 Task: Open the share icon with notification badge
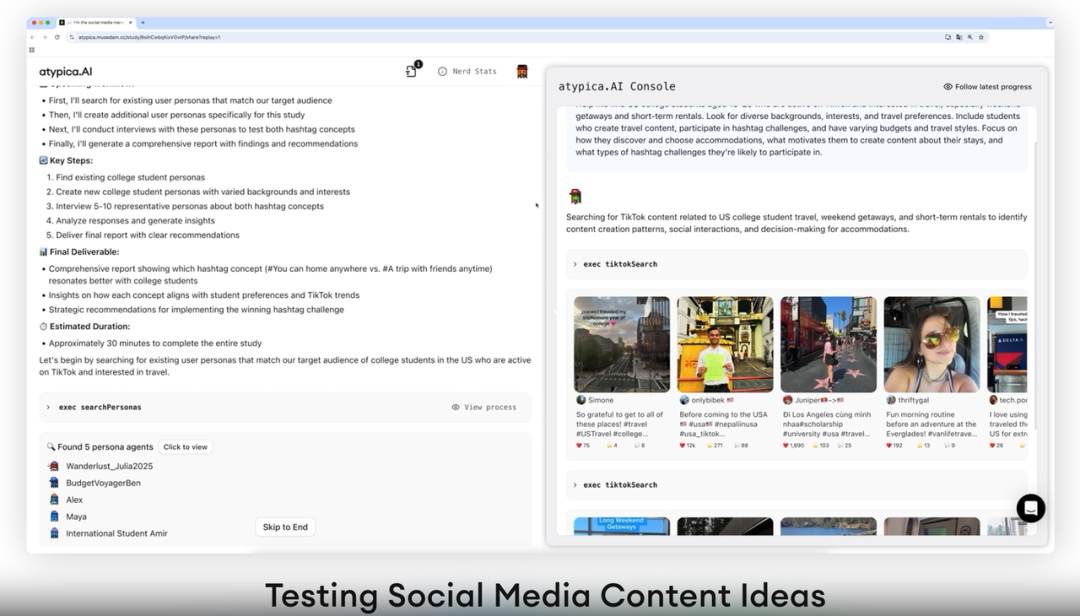pyautogui.click(x=412, y=71)
